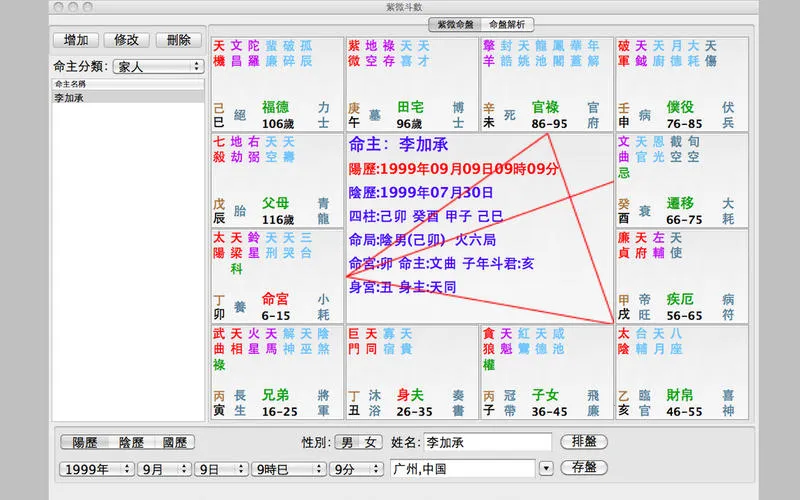
Task: Set gender to 男
Action: pos(346,442)
